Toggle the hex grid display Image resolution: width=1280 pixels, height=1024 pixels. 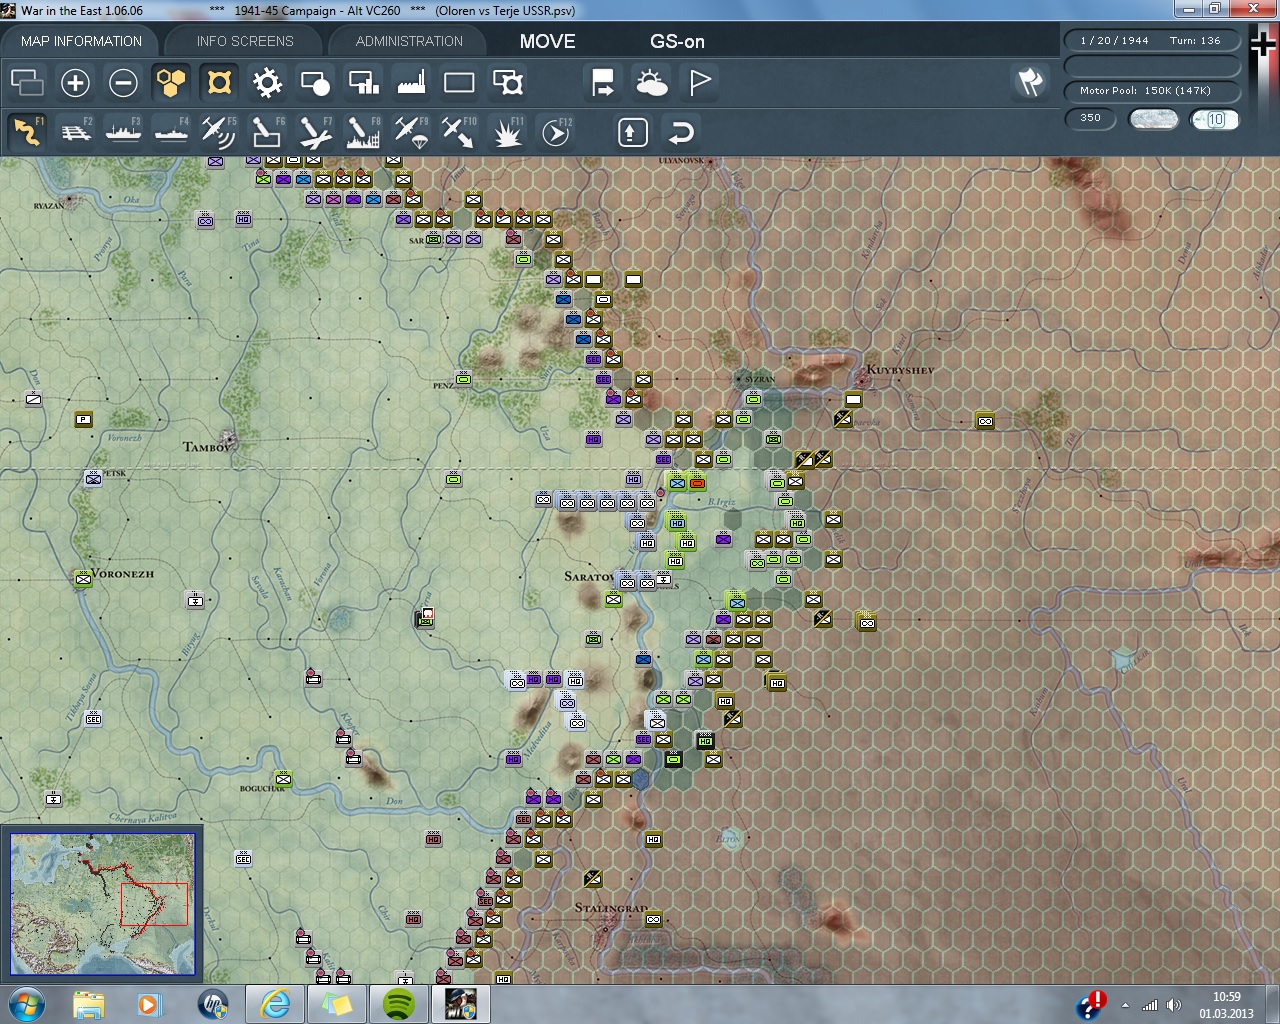(171, 82)
